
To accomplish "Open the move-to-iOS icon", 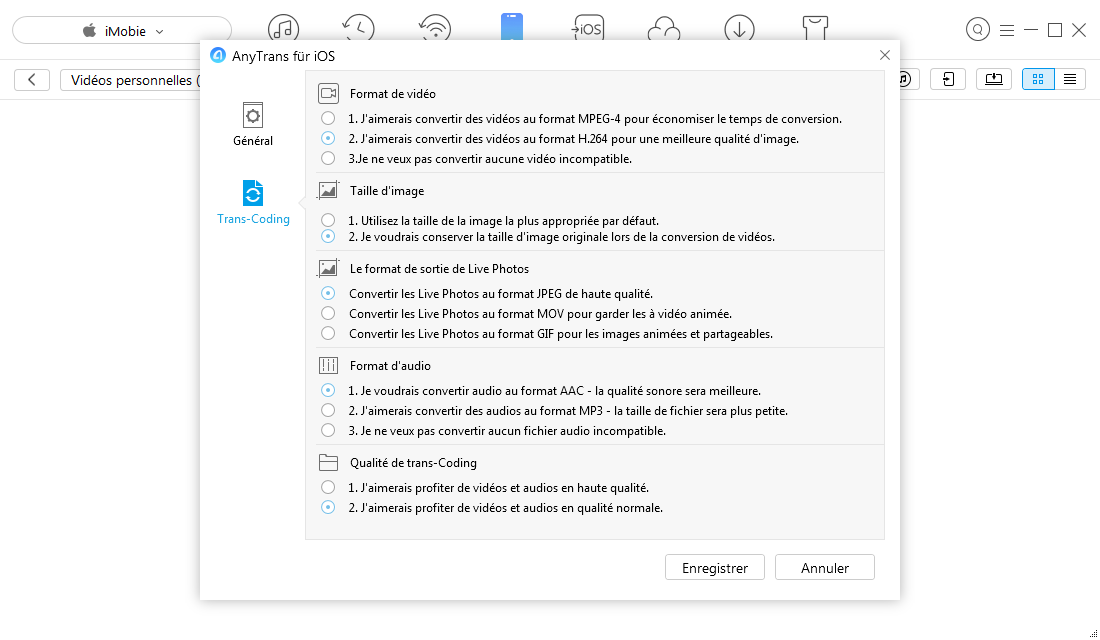I will pos(588,29).
